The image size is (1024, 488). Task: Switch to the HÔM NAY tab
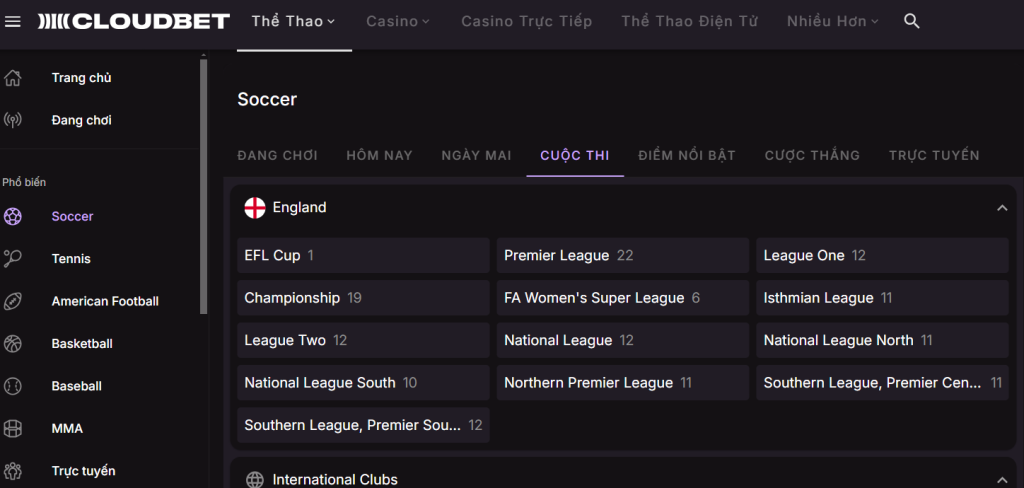click(379, 155)
